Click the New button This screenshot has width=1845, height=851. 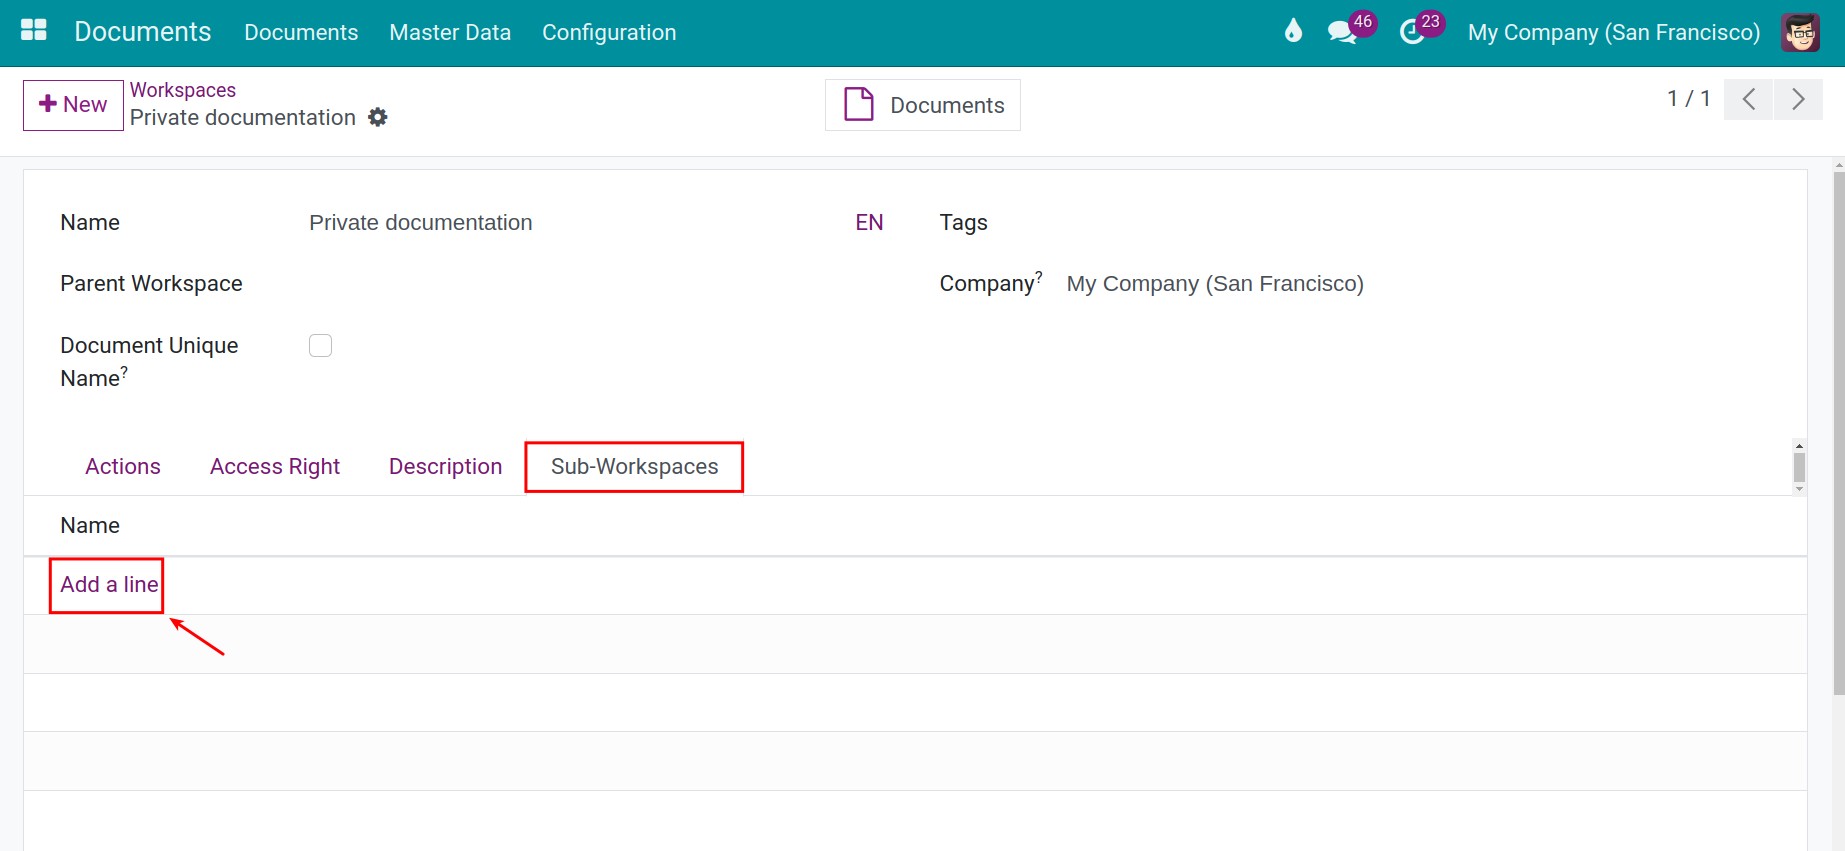(x=73, y=105)
